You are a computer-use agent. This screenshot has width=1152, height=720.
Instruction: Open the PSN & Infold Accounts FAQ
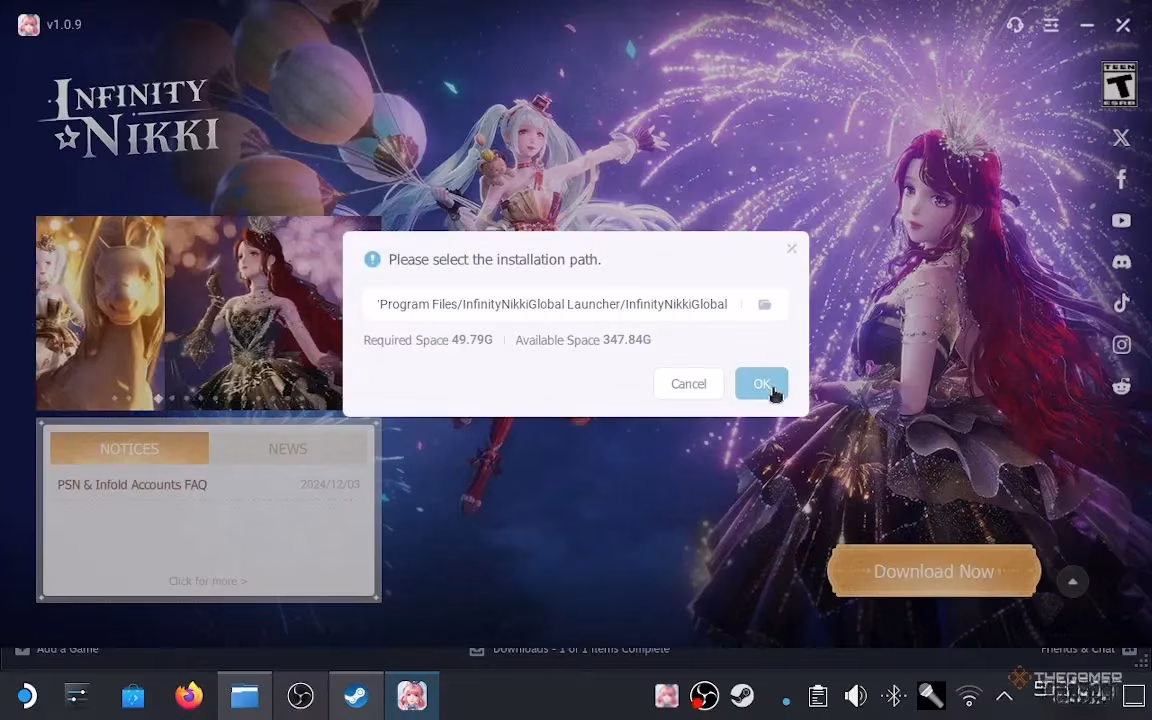pos(132,484)
